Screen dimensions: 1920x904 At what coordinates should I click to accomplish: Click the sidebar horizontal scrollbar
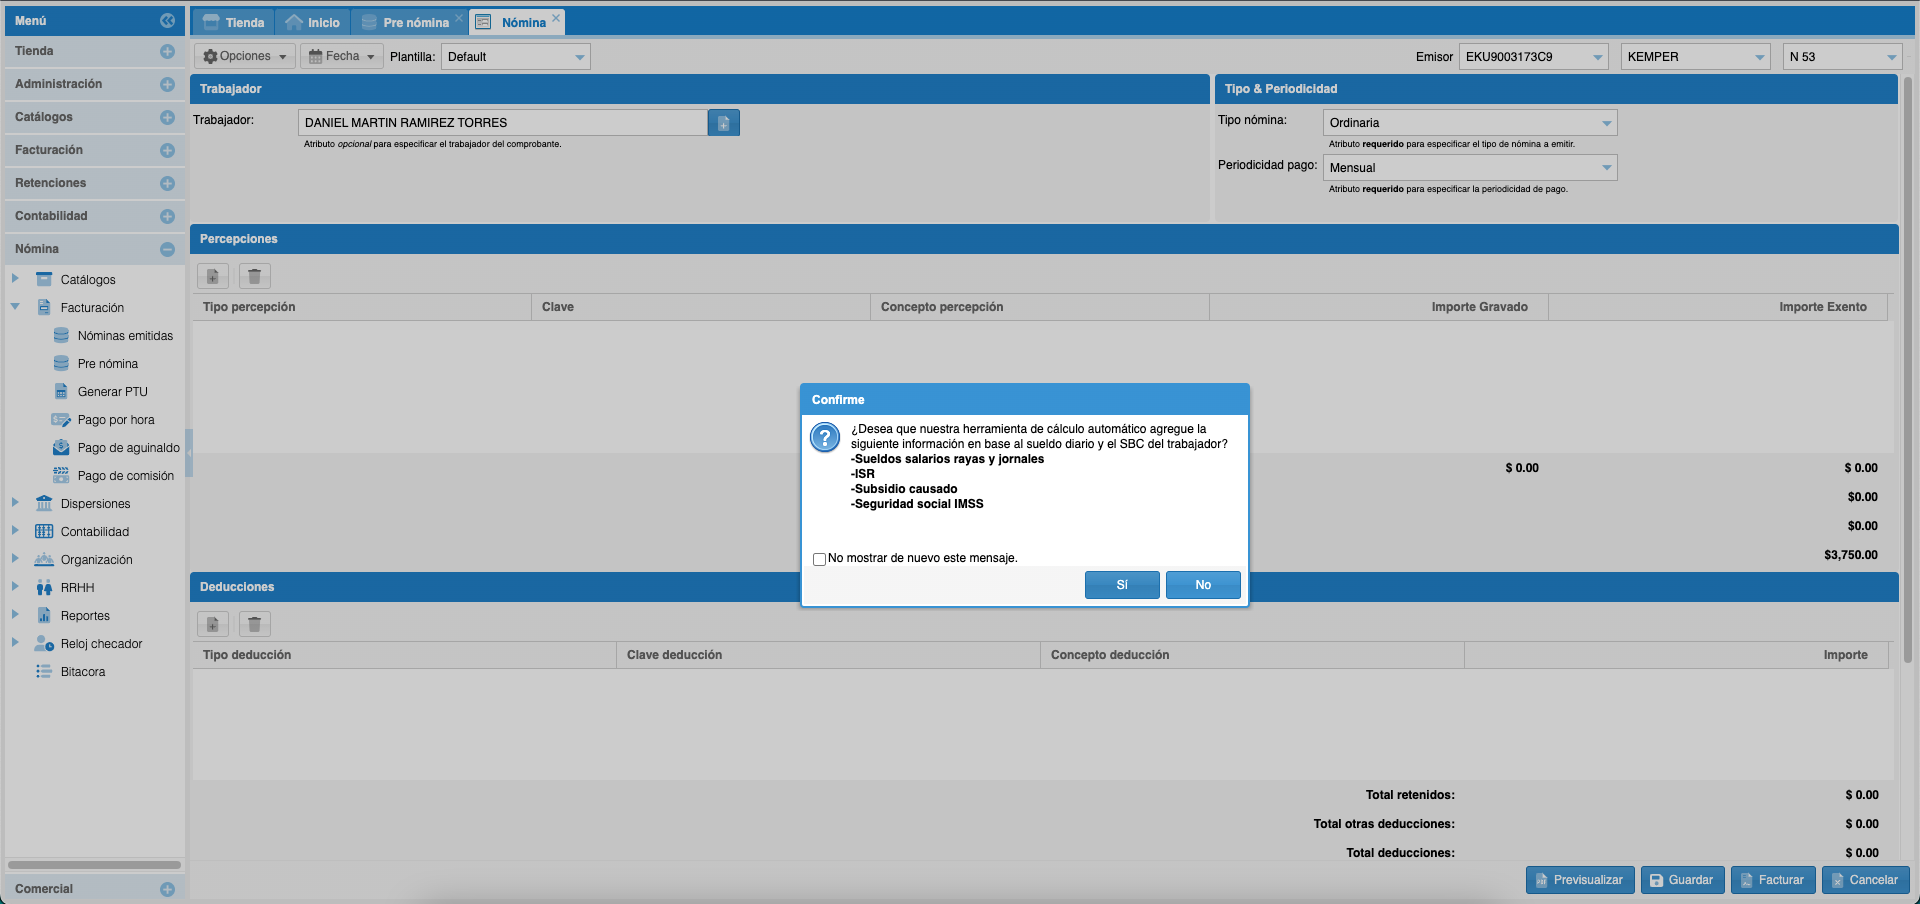click(94, 865)
